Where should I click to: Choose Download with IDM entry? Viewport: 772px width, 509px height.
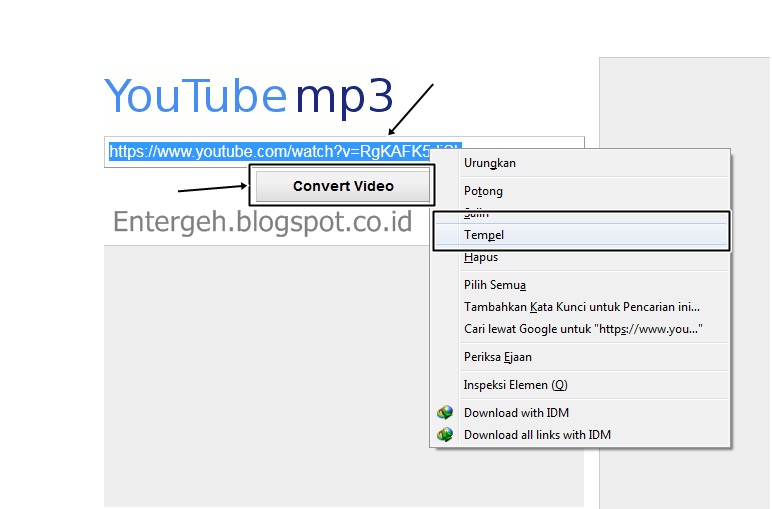pos(580,413)
